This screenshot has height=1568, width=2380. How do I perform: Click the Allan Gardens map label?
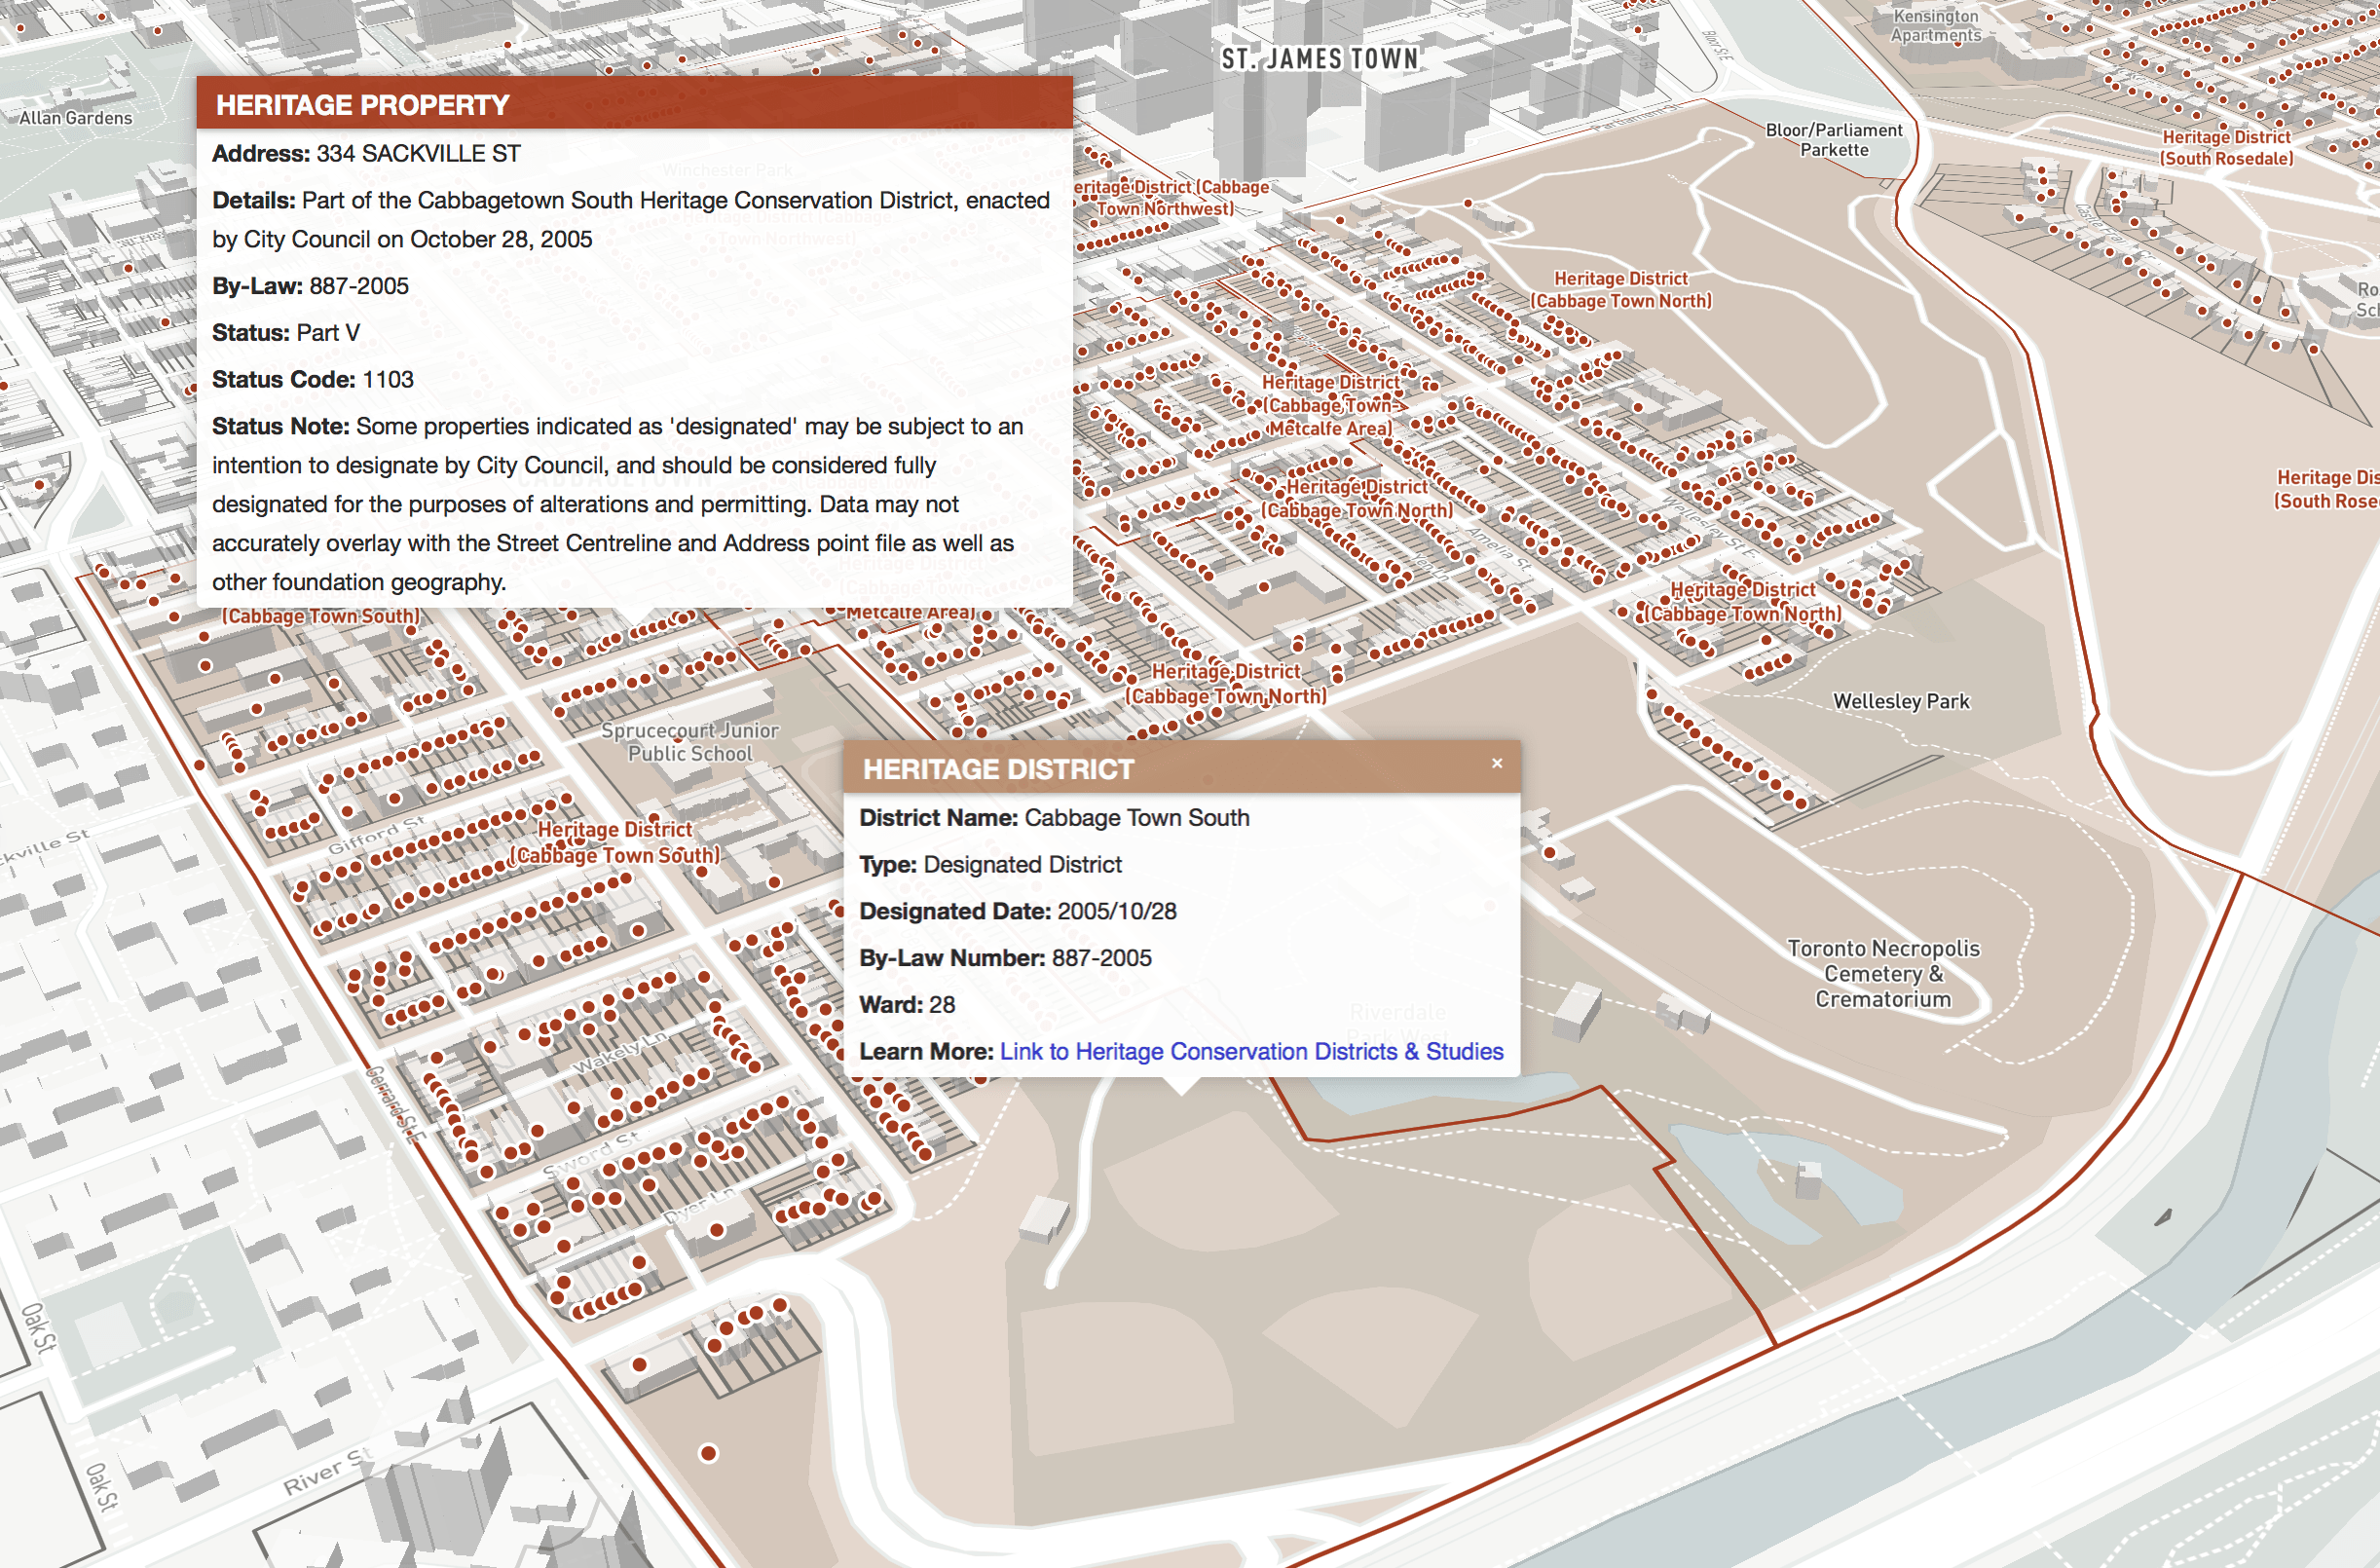point(76,118)
